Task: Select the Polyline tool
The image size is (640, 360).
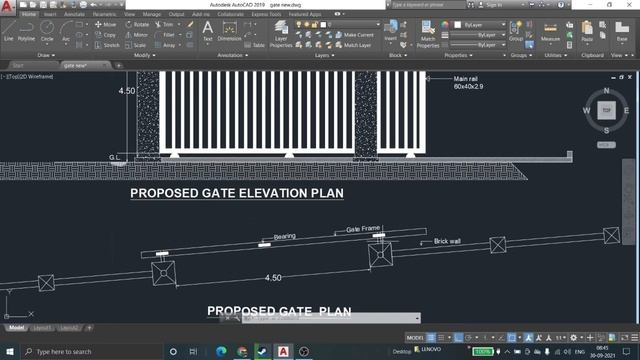Action: tap(26, 31)
